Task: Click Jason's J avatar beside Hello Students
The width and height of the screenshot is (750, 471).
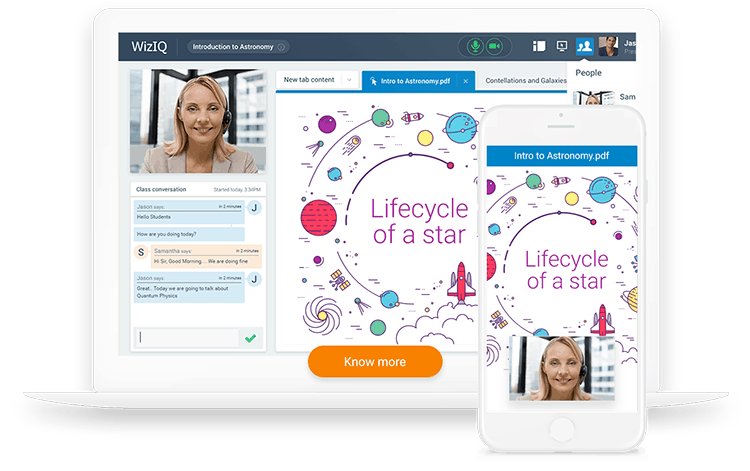Action: click(254, 208)
